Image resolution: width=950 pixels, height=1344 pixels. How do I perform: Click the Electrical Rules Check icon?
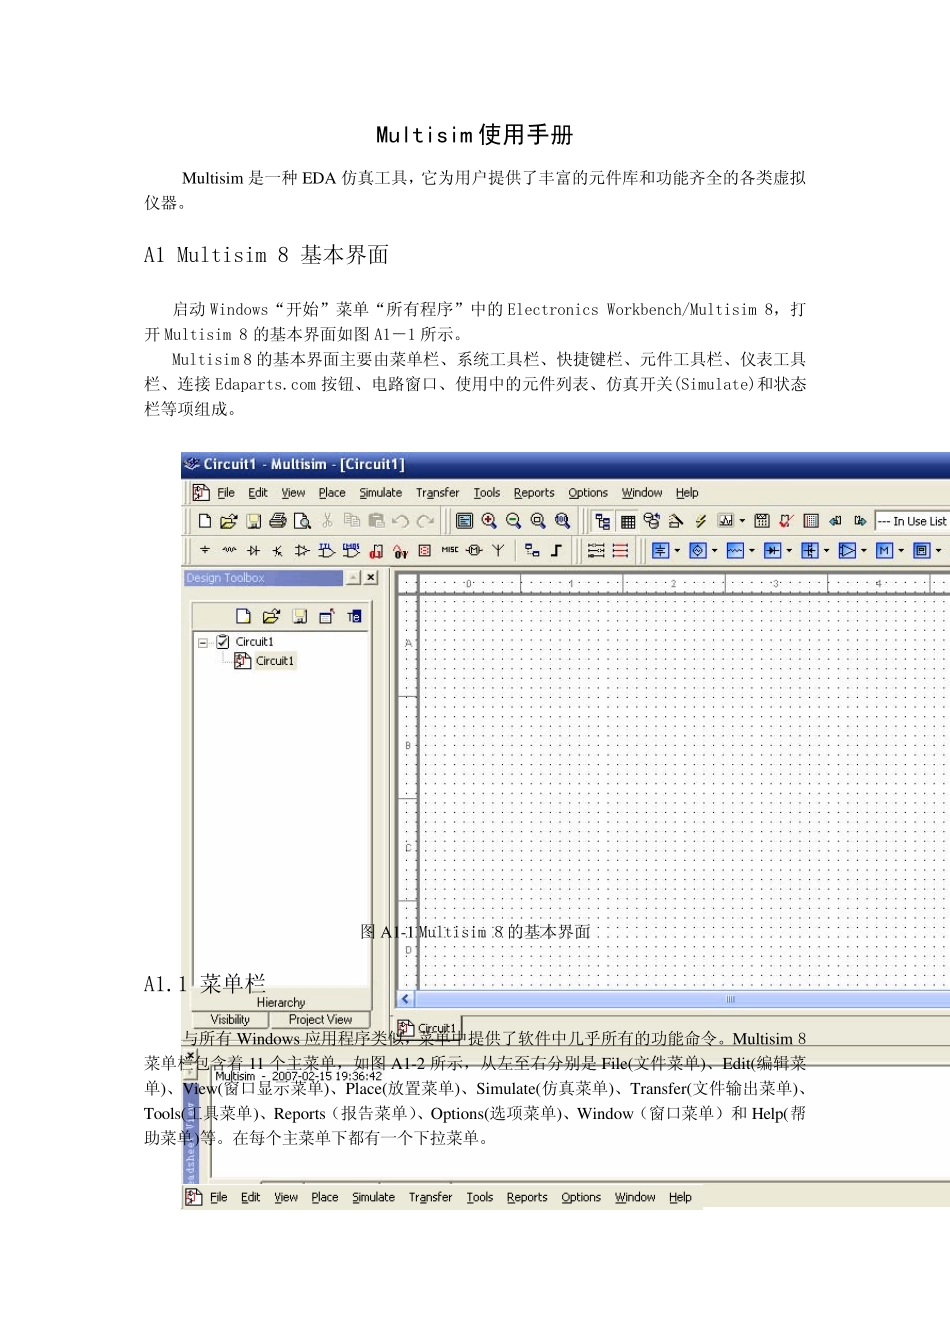pyautogui.click(x=786, y=521)
